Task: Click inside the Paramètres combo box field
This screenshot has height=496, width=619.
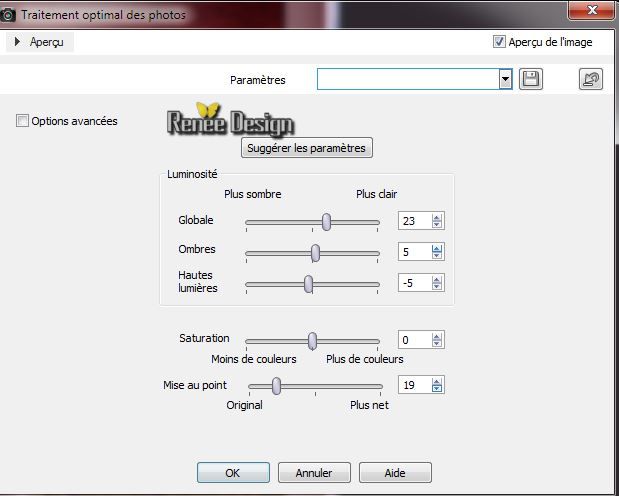Action: pos(408,79)
